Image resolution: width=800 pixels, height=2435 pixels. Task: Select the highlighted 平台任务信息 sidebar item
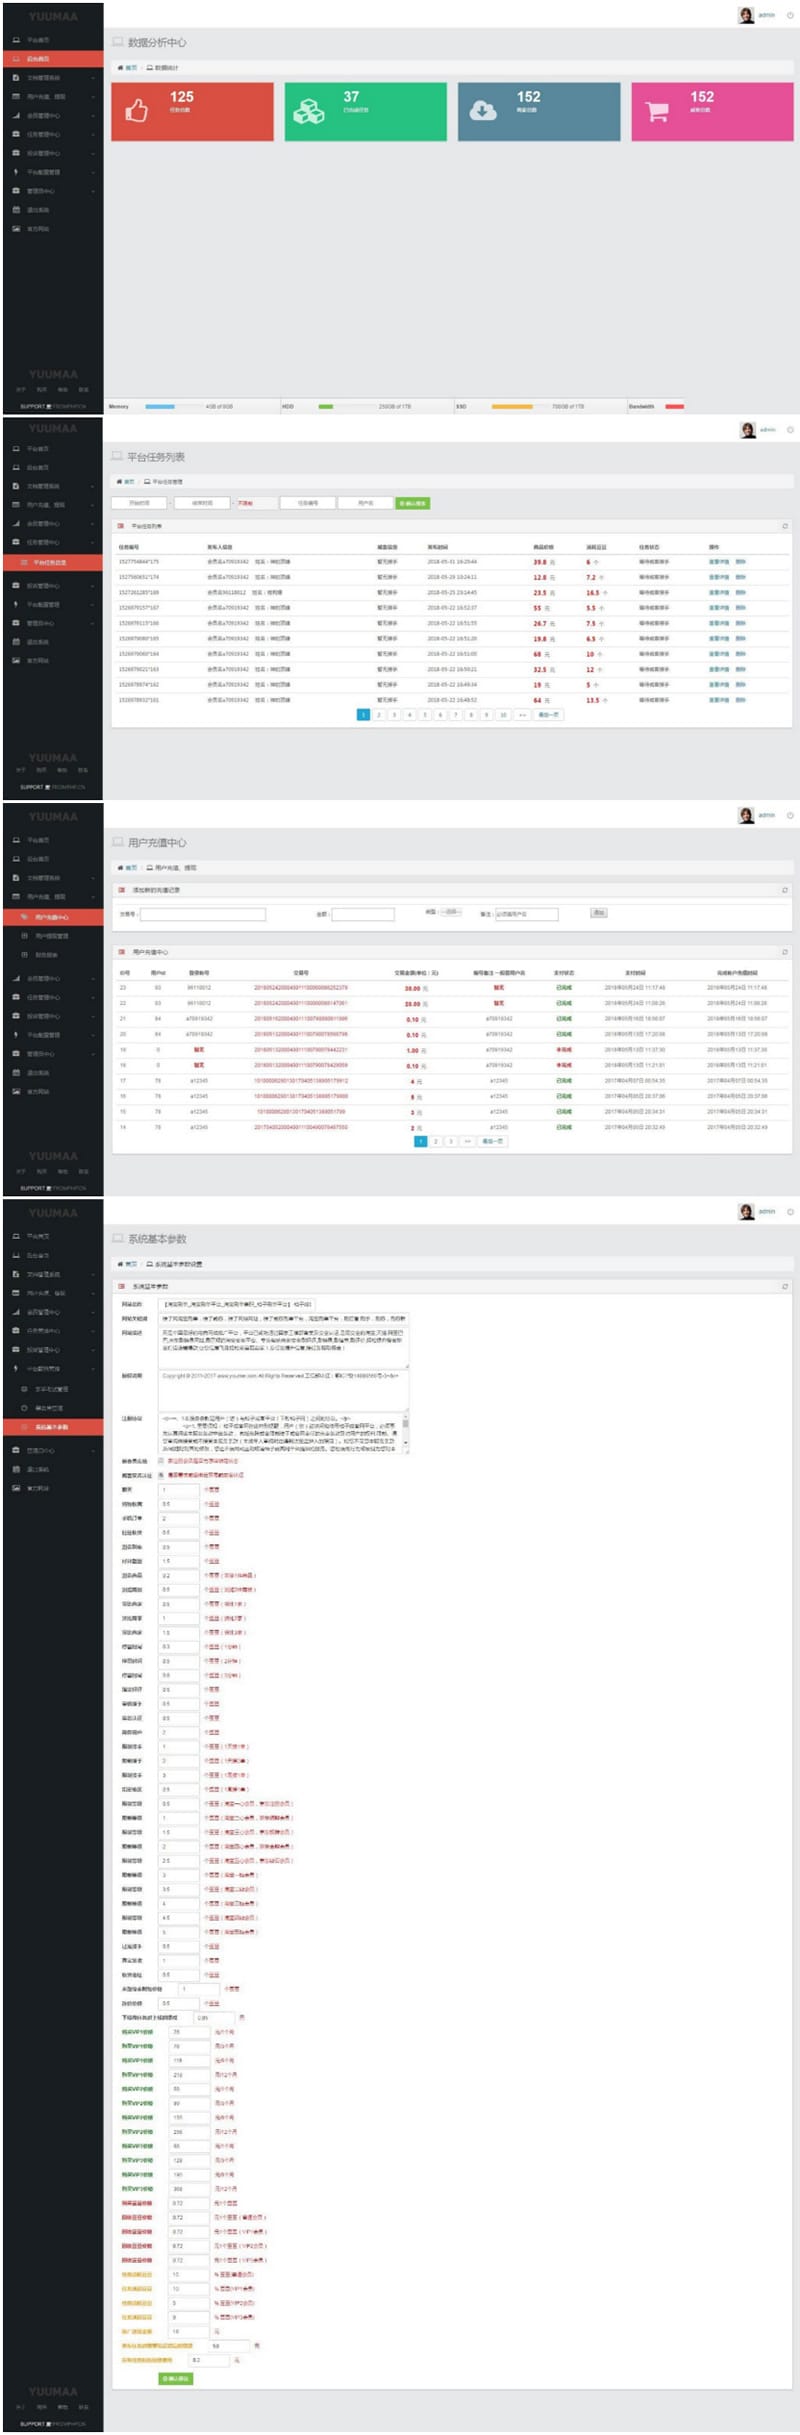point(52,563)
